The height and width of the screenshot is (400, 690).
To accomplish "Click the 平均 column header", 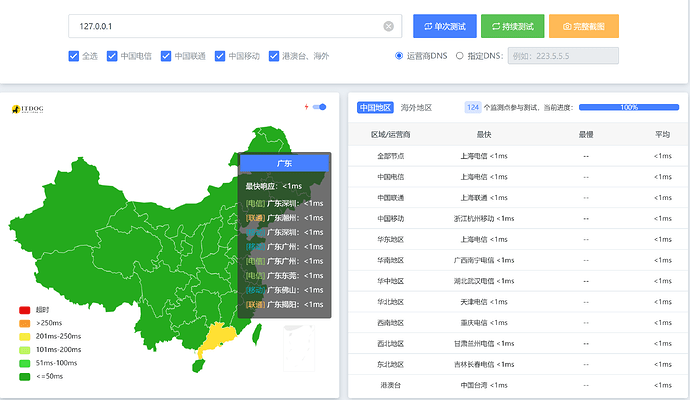I will (662, 135).
